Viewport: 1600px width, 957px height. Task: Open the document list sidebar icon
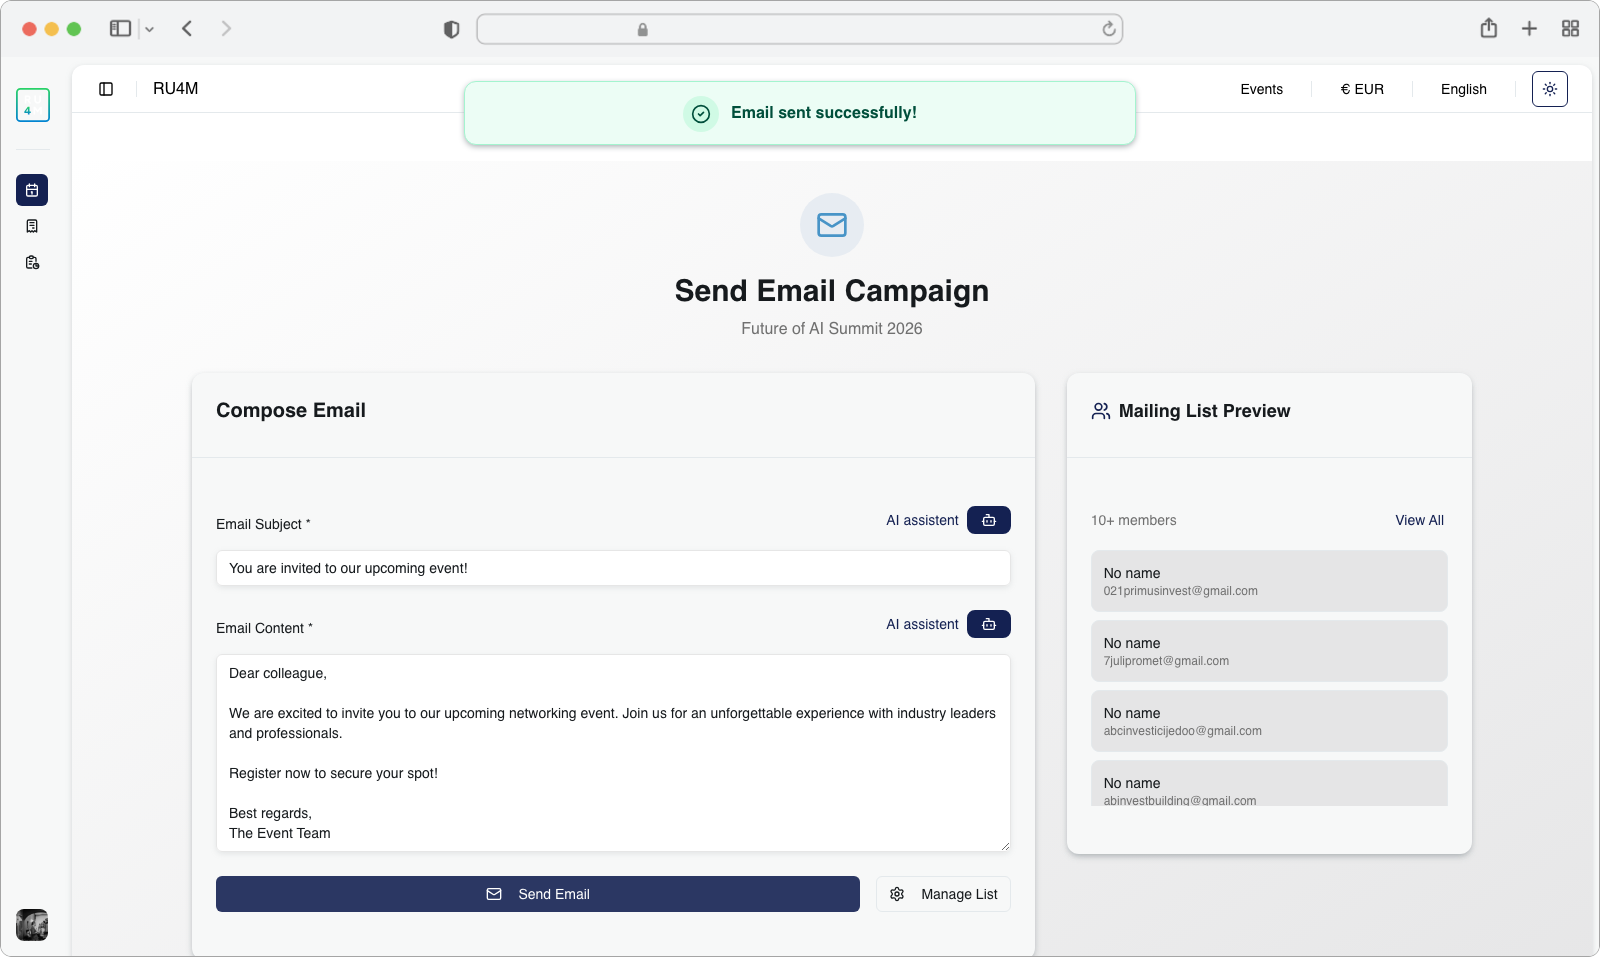click(x=32, y=226)
